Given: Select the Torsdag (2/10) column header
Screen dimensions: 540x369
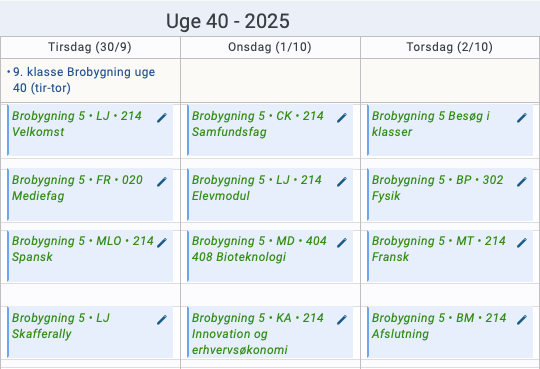Looking at the screenshot, I should 449,47.
